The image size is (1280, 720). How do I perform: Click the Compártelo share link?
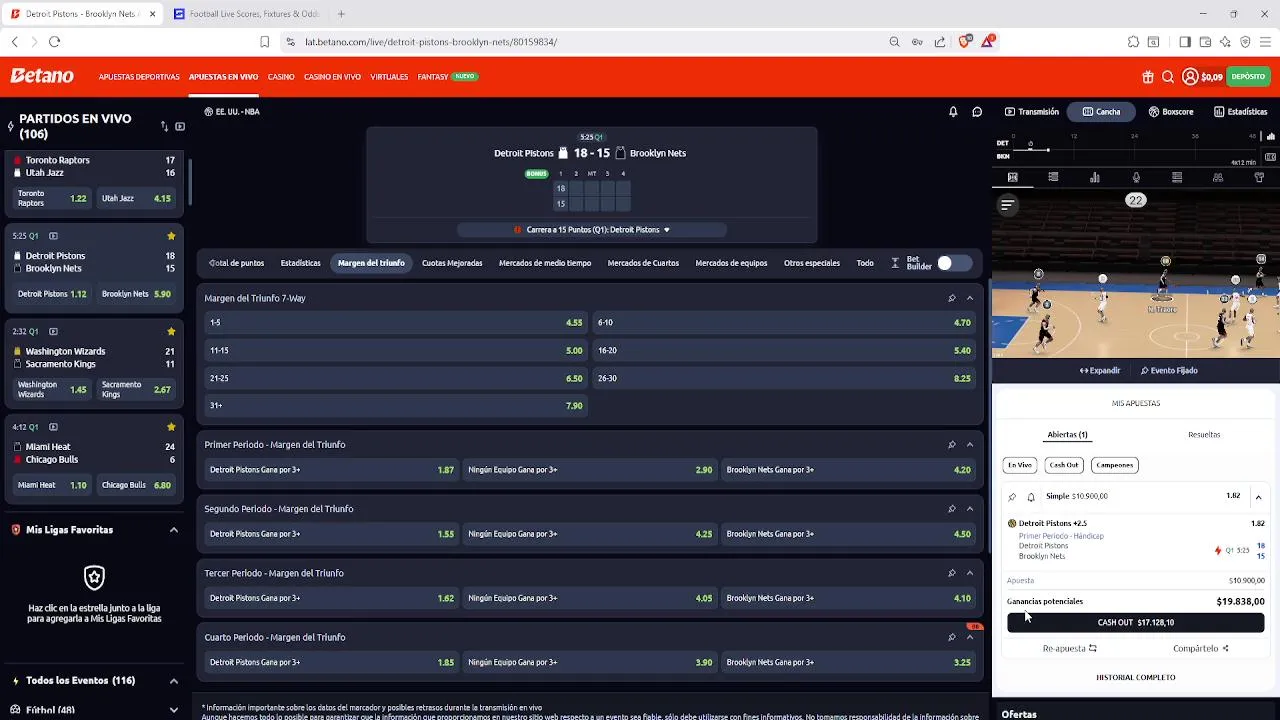click(1201, 649)
